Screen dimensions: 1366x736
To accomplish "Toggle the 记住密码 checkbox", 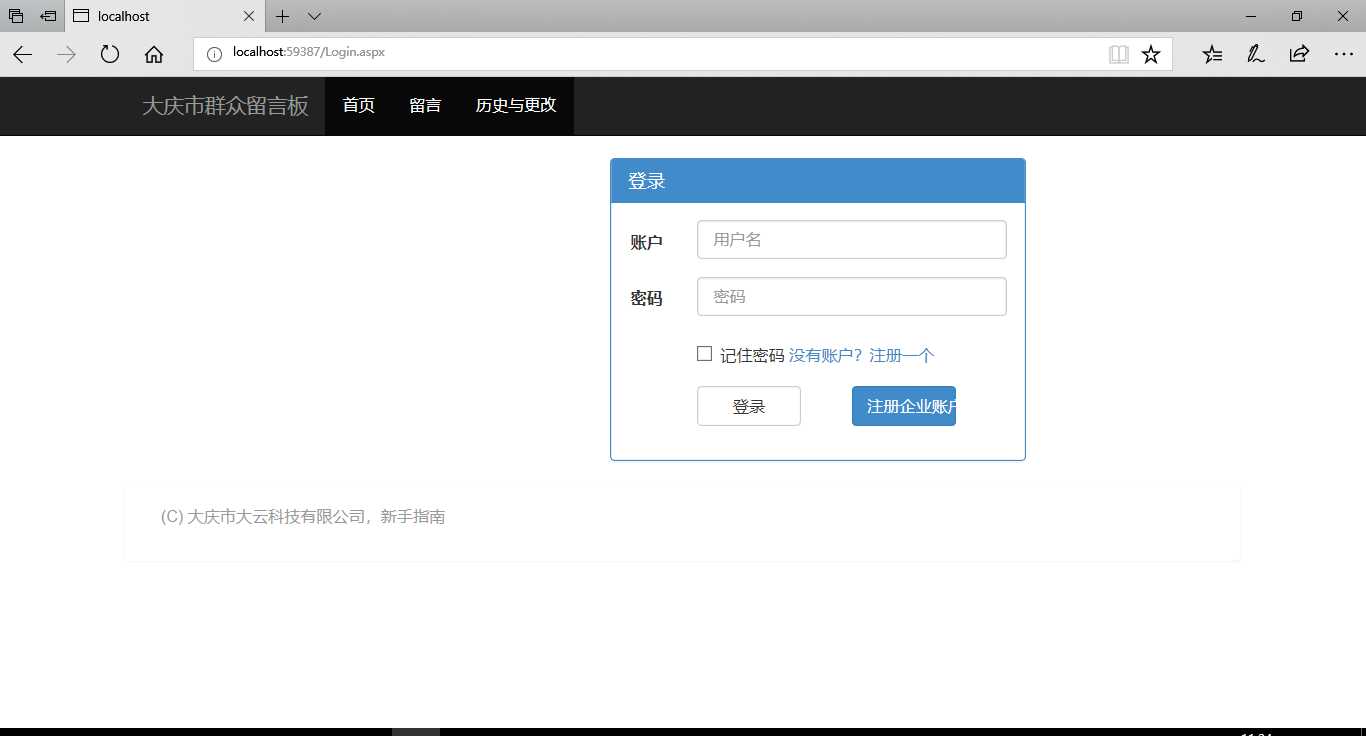I will pos(704,354).
